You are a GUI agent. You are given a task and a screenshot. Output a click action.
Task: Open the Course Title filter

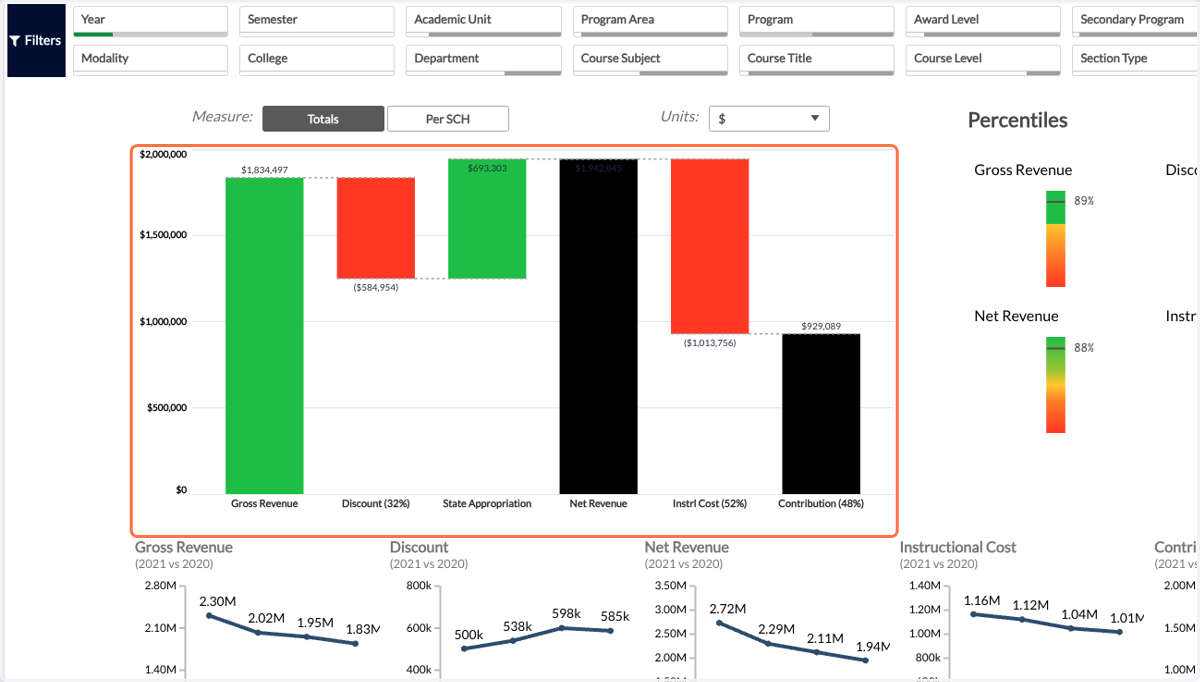pos(817,59)
